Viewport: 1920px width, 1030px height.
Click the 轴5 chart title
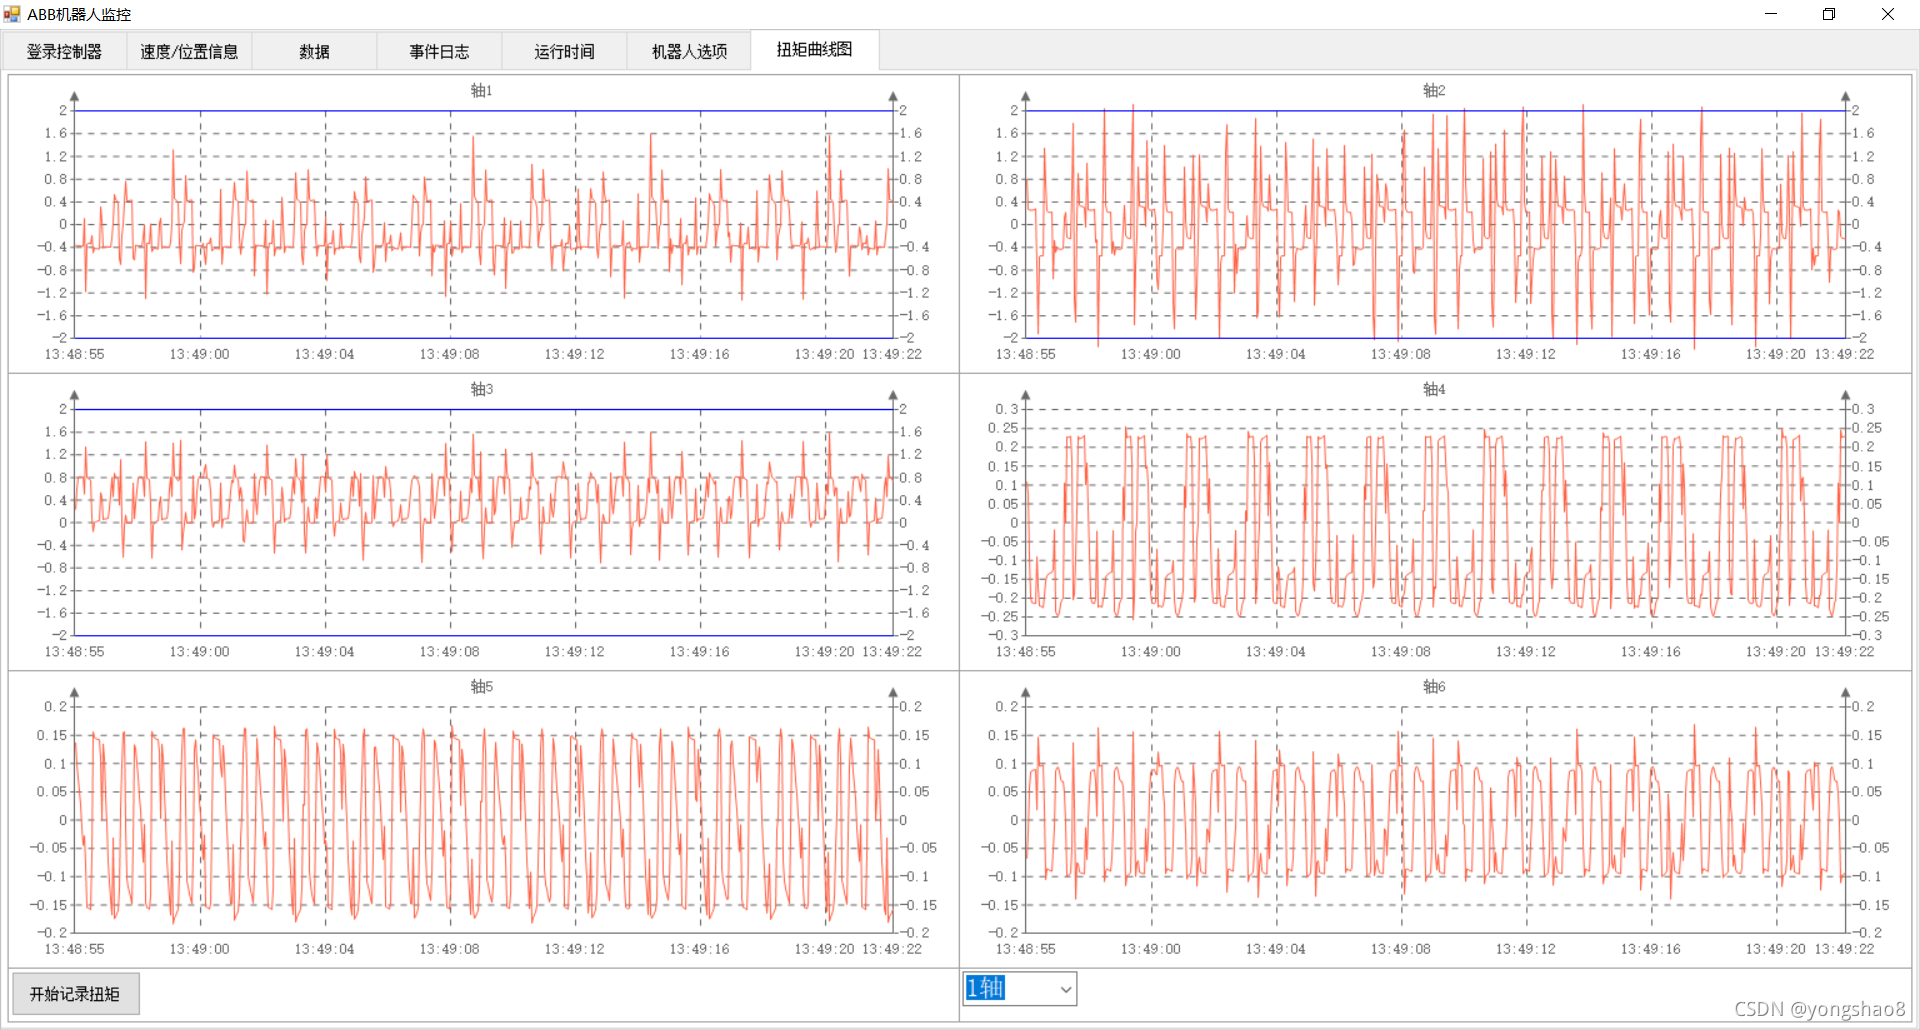[482, 686]
